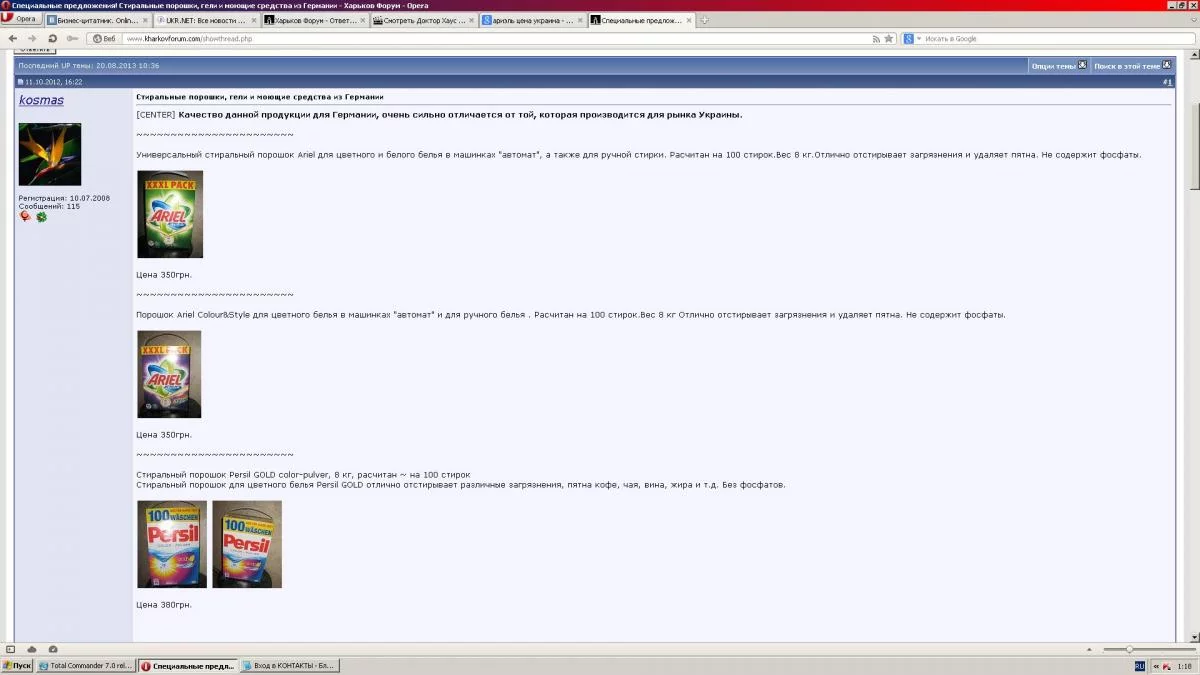This screenshot has width=1200, height=675.
Task: Open the status bar view dropdown arrow
Action: 1091,649
